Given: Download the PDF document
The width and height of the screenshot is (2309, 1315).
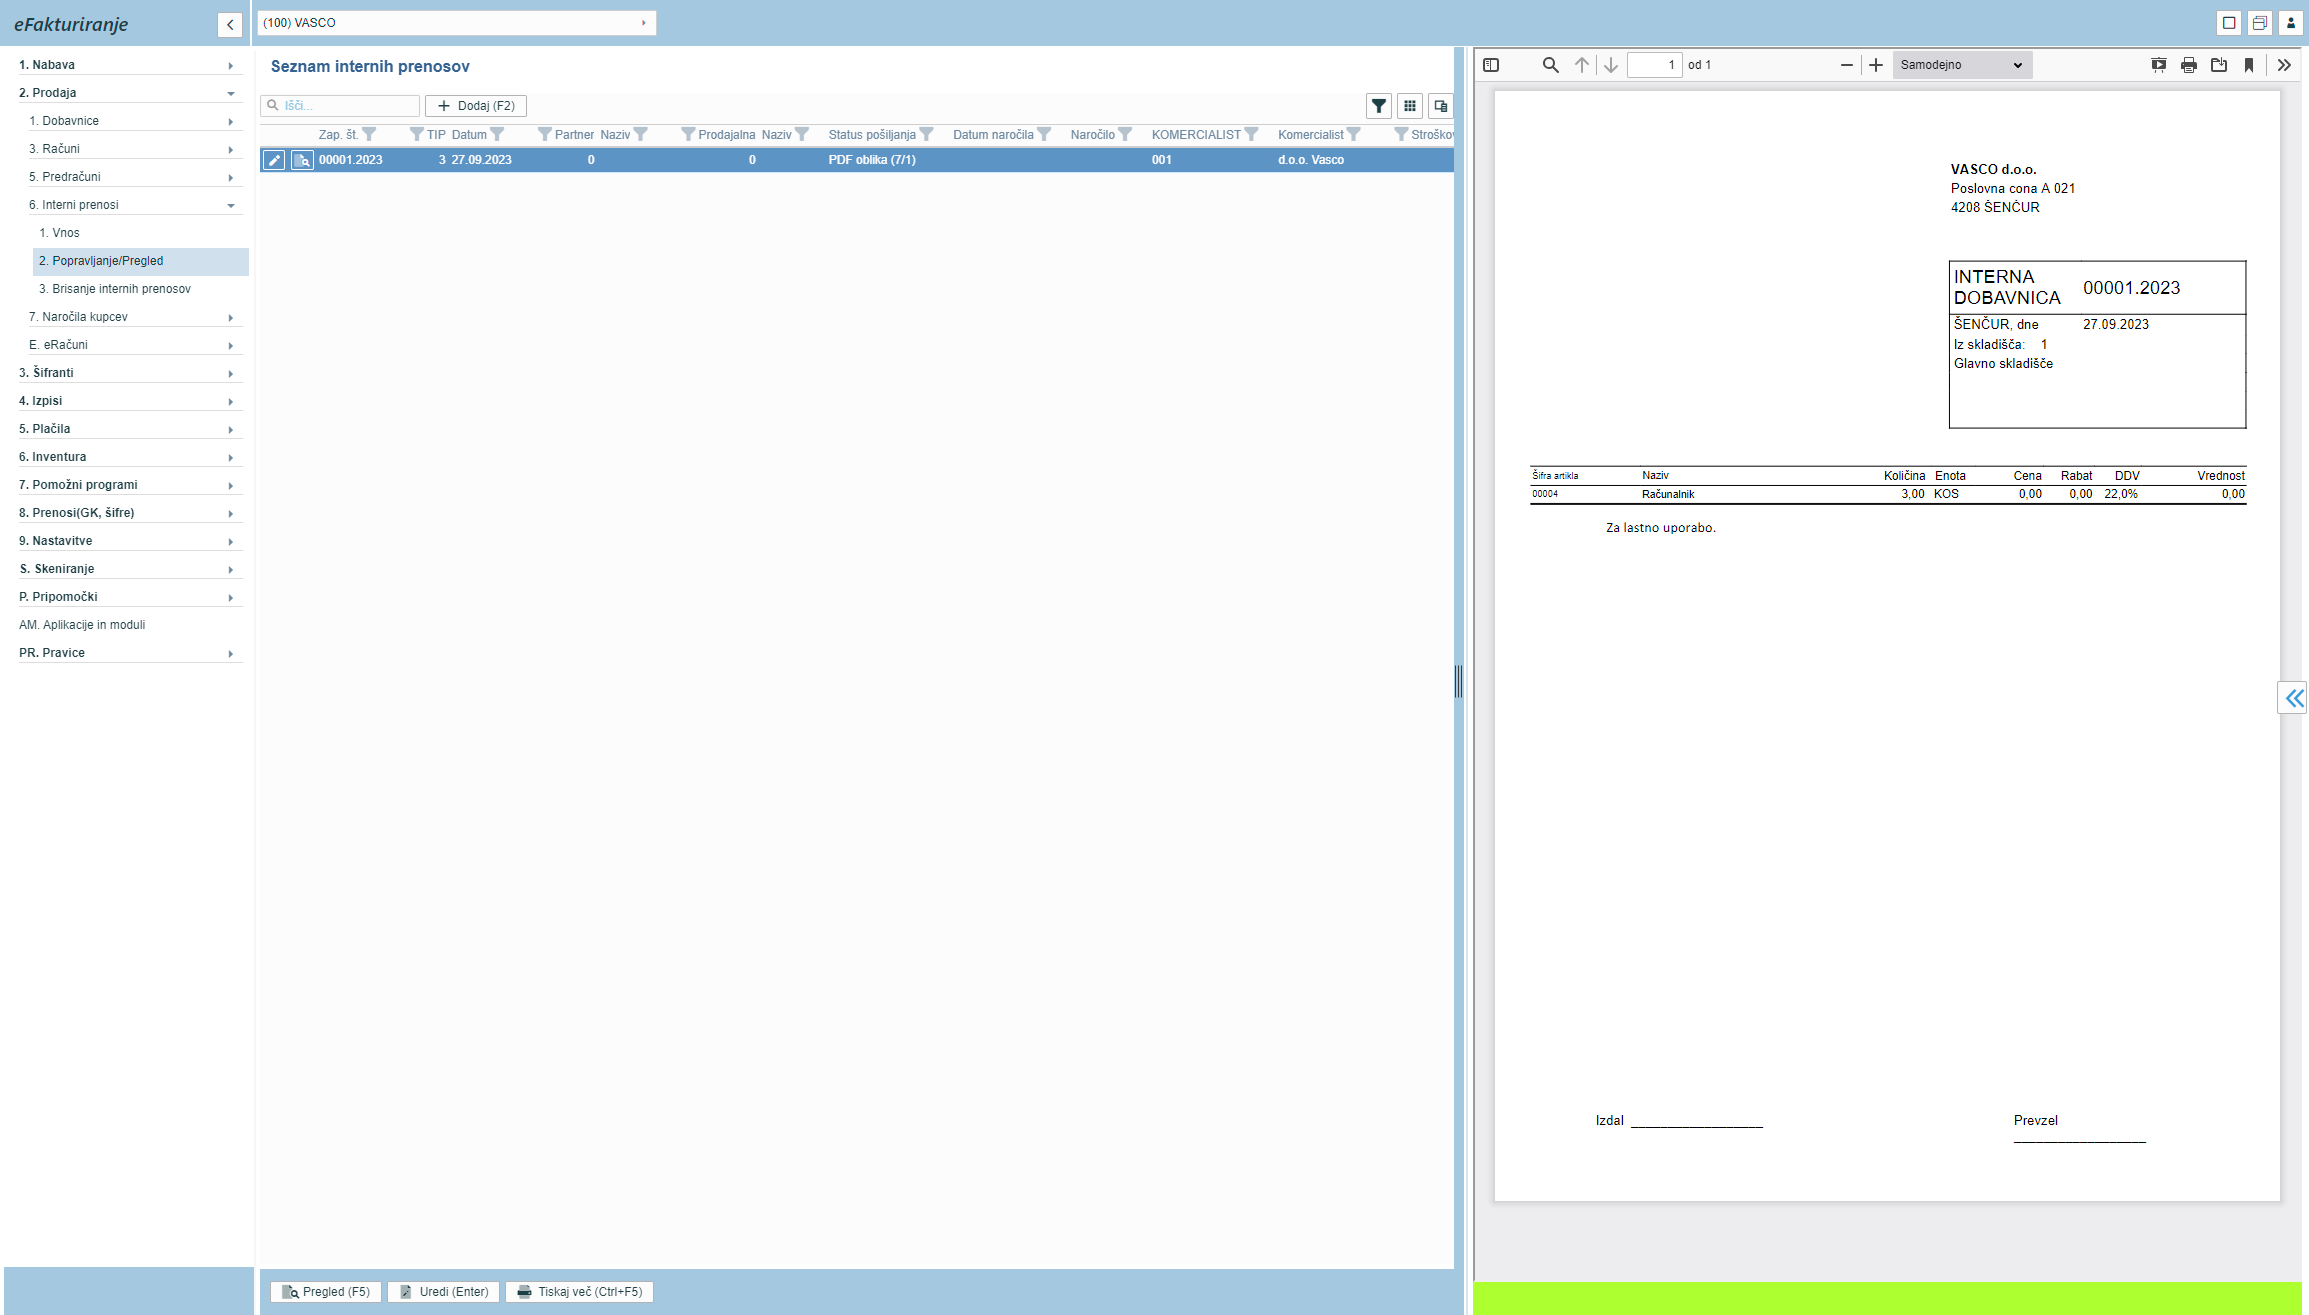Looking at the screenshot, I should coord(2218,65).
